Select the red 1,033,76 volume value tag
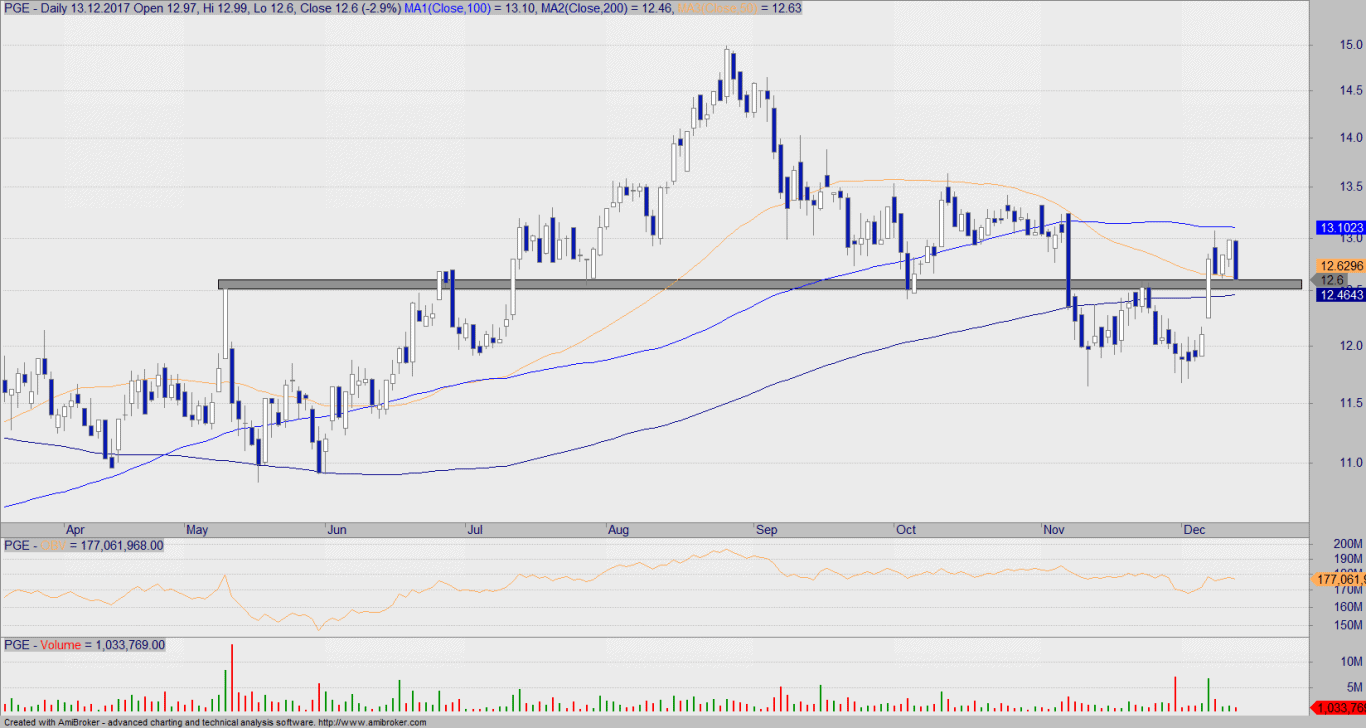 coord(1339,708)
